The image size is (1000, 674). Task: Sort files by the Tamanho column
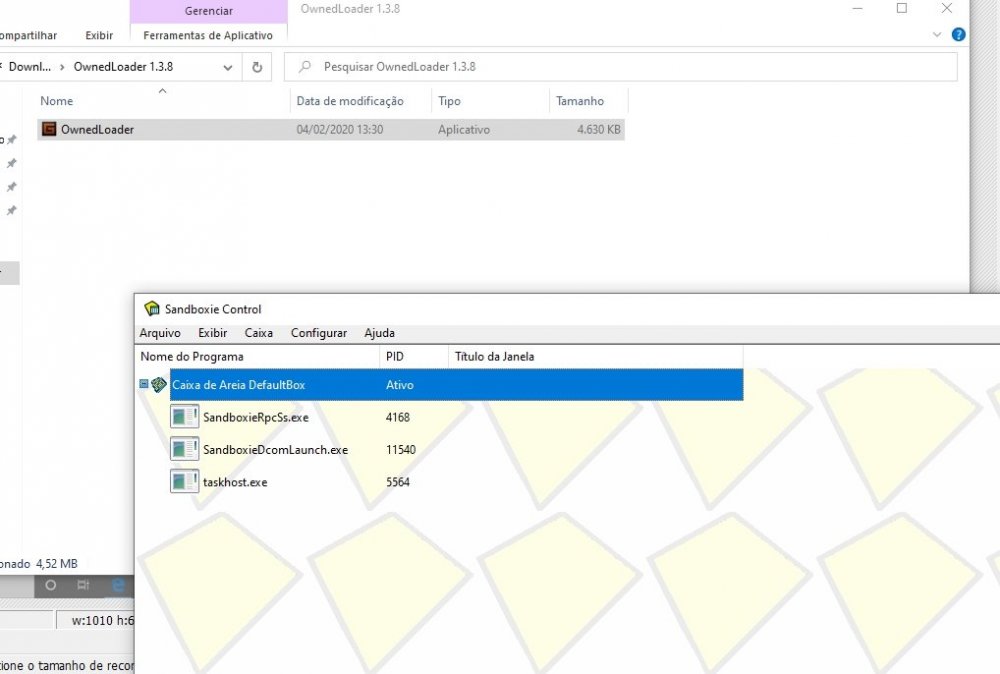coord(580,101)
